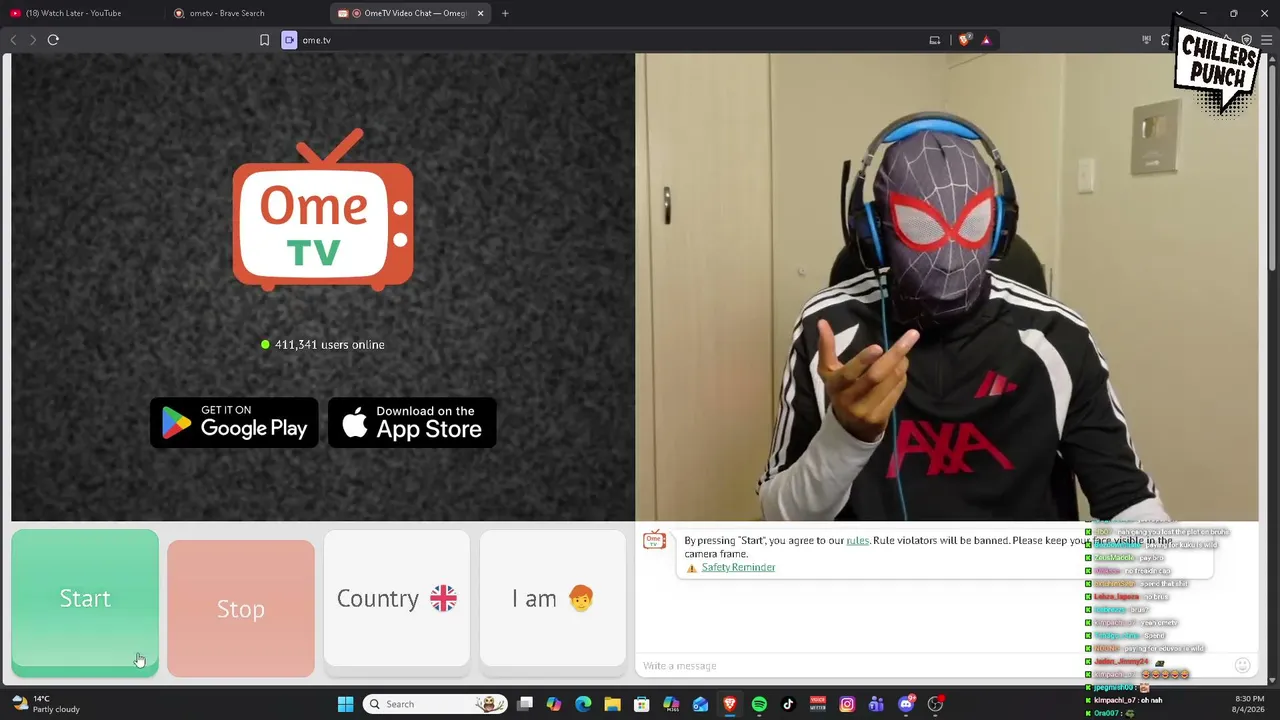Viewport: 1280px width, 720px height.
Task: Open Spotify from the taskbar
Action: pyautogui.click(x=759, y=704)
